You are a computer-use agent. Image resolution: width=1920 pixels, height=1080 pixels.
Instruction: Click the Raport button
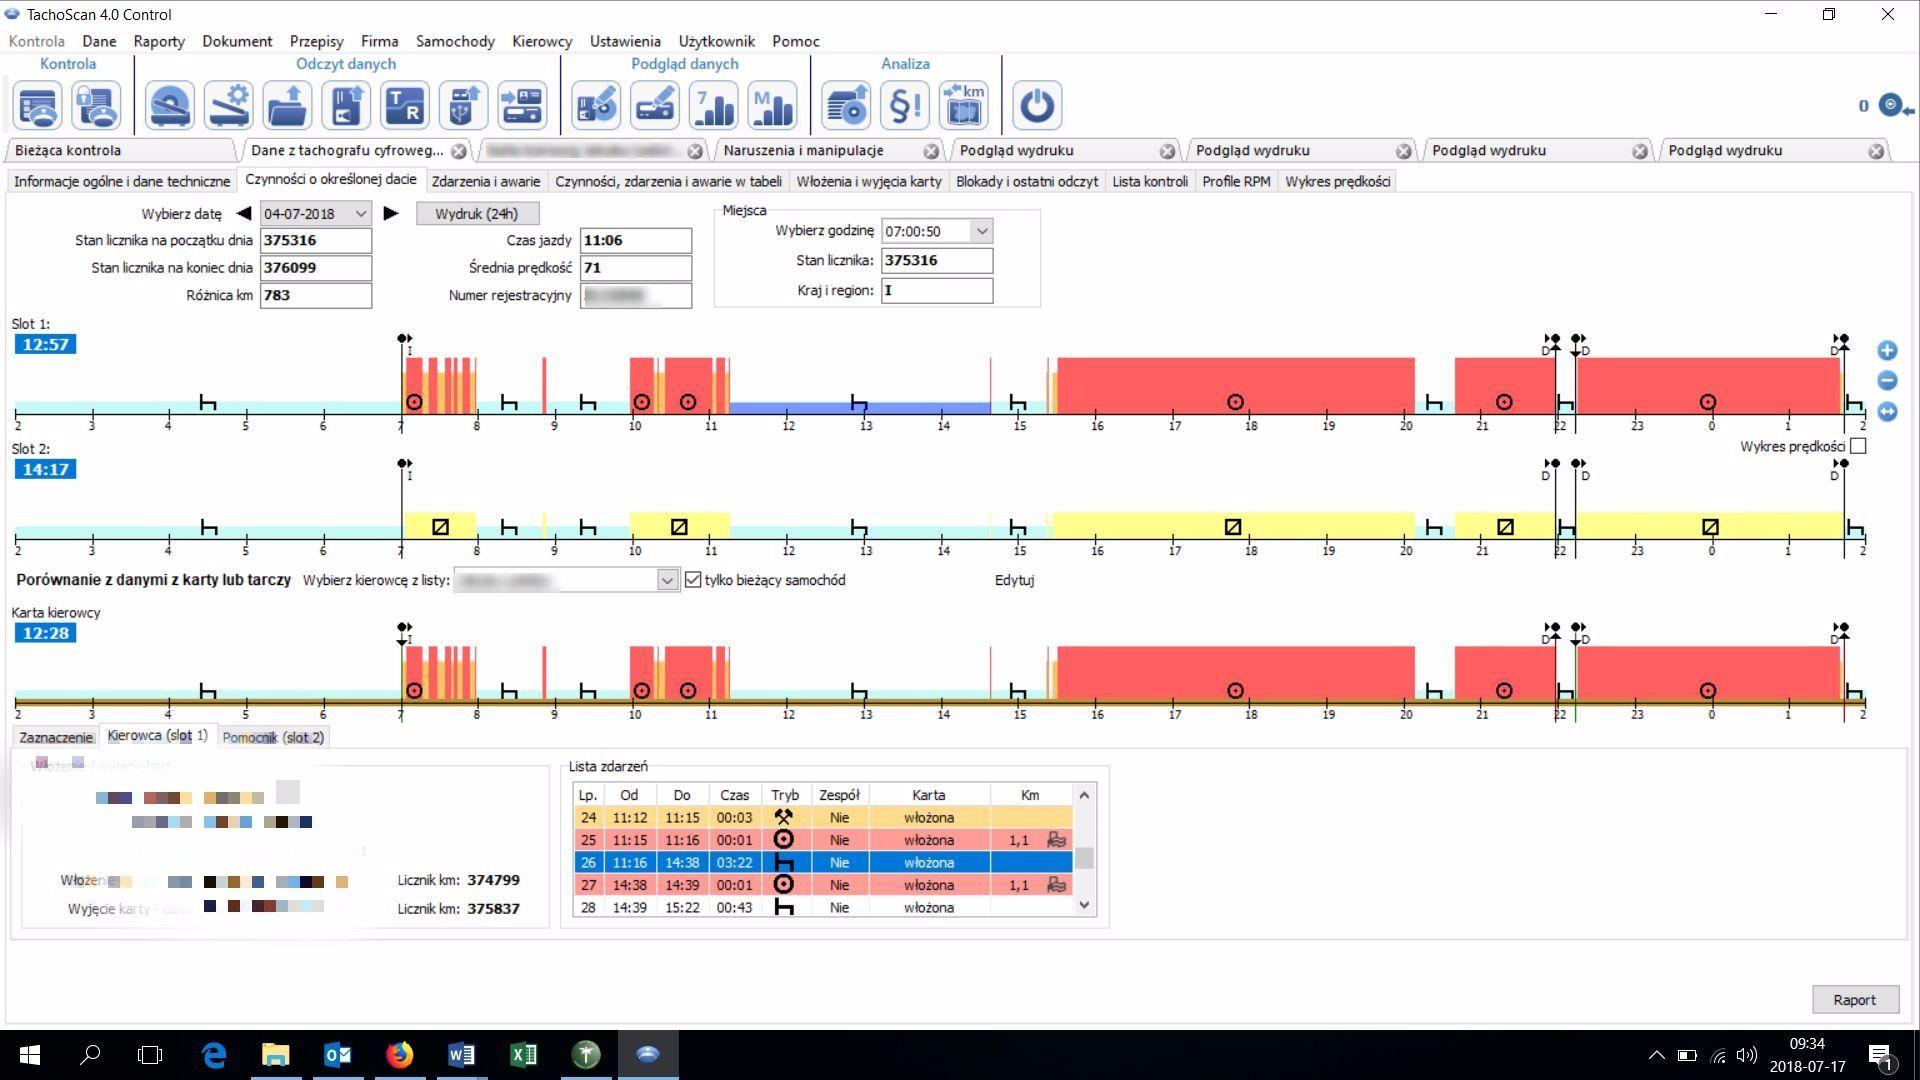pyautogui.click(x=1854, y=1000)
